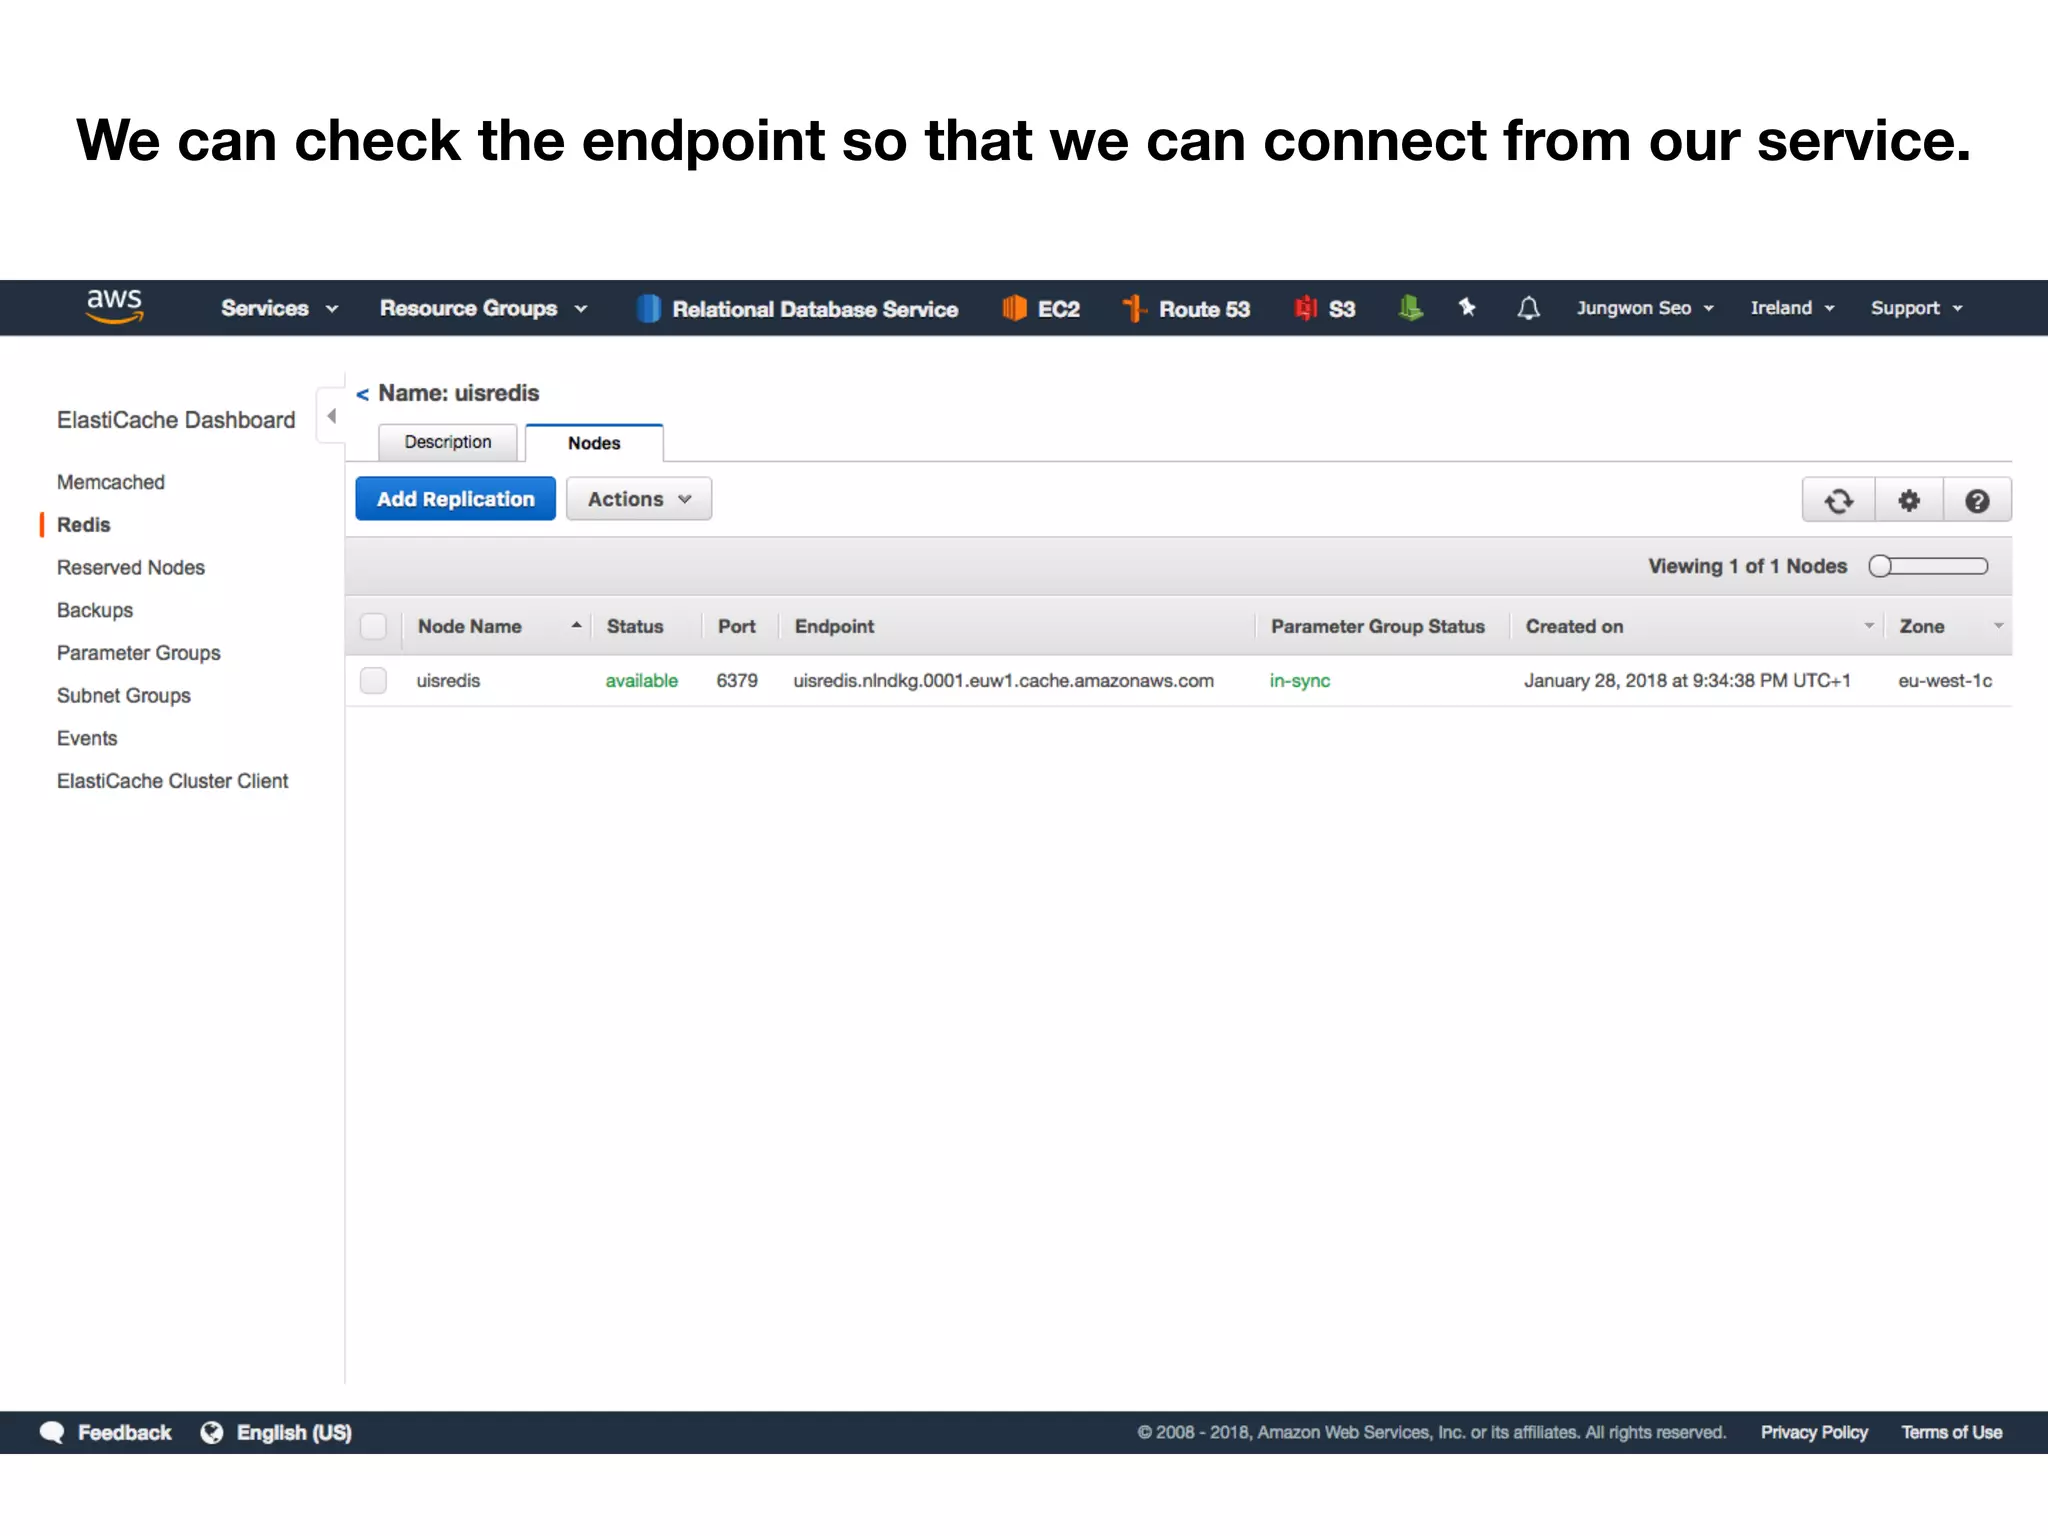The image size is (2048, 1536).
Task: Click English (US) language selector
Action: tap(294, 1432)
